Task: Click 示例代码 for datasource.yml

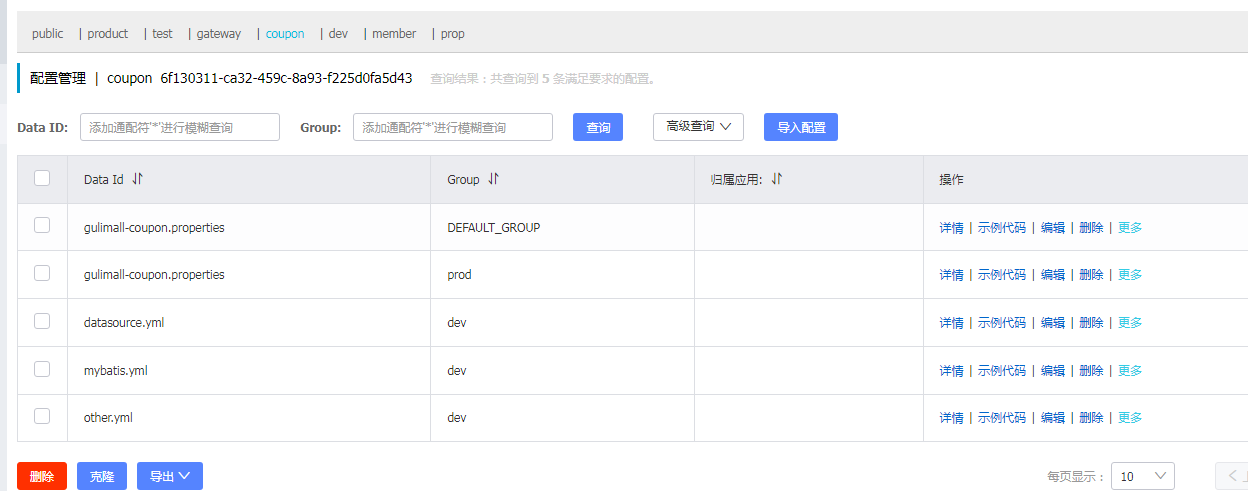Action: coord(1001,322)
